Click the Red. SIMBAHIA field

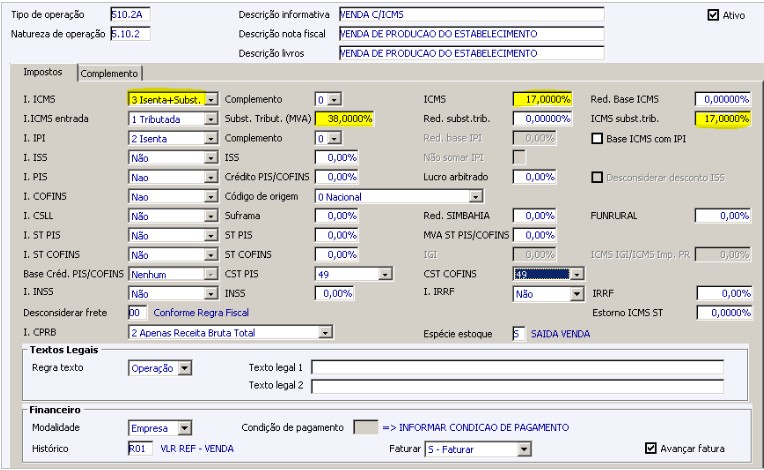tap(535, 216)
